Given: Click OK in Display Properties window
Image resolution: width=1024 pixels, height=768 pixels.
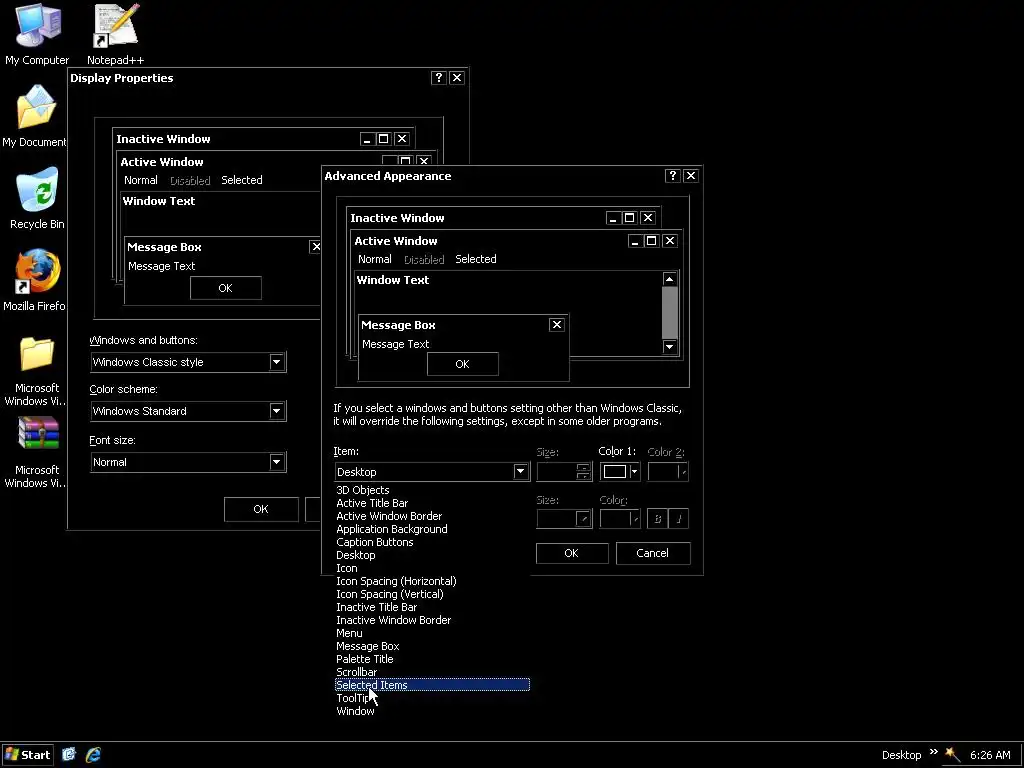Looking at the screenshot, I should click(x=261, y=509).
